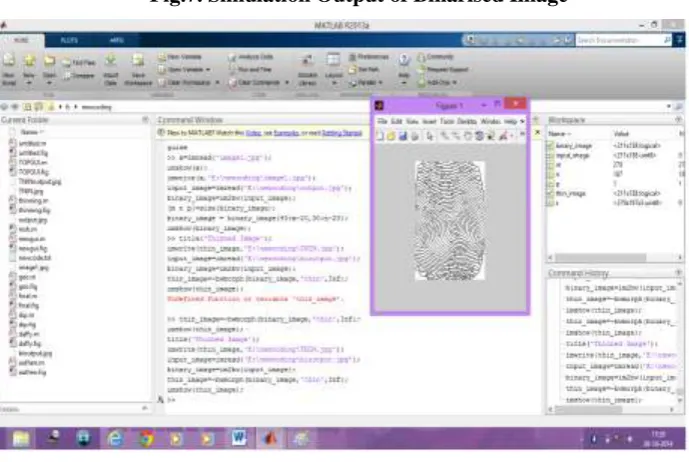Select the Pan hand tool in Figure 1
689x462 pixels.
pyautogui.click(x=468, y=136)
